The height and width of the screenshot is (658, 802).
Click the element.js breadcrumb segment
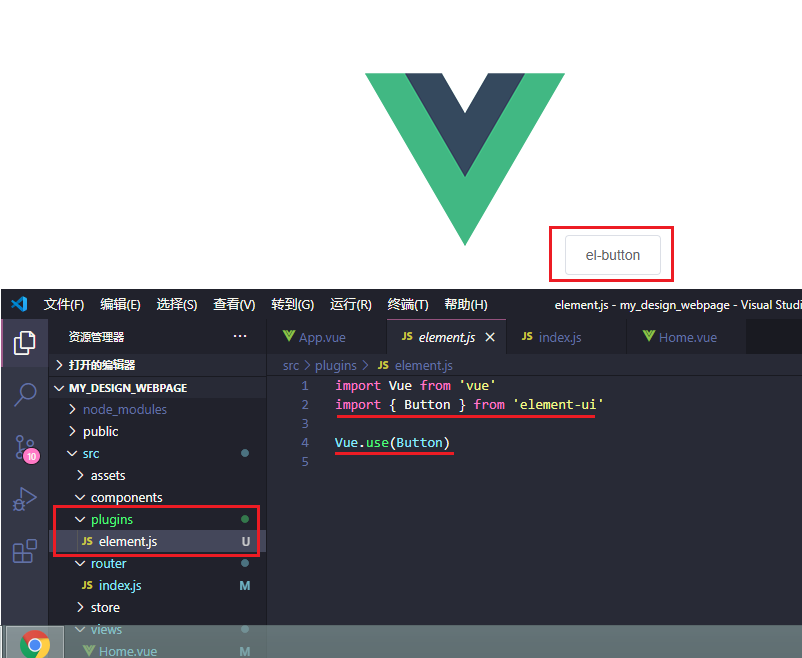click(x=415, y=365)
